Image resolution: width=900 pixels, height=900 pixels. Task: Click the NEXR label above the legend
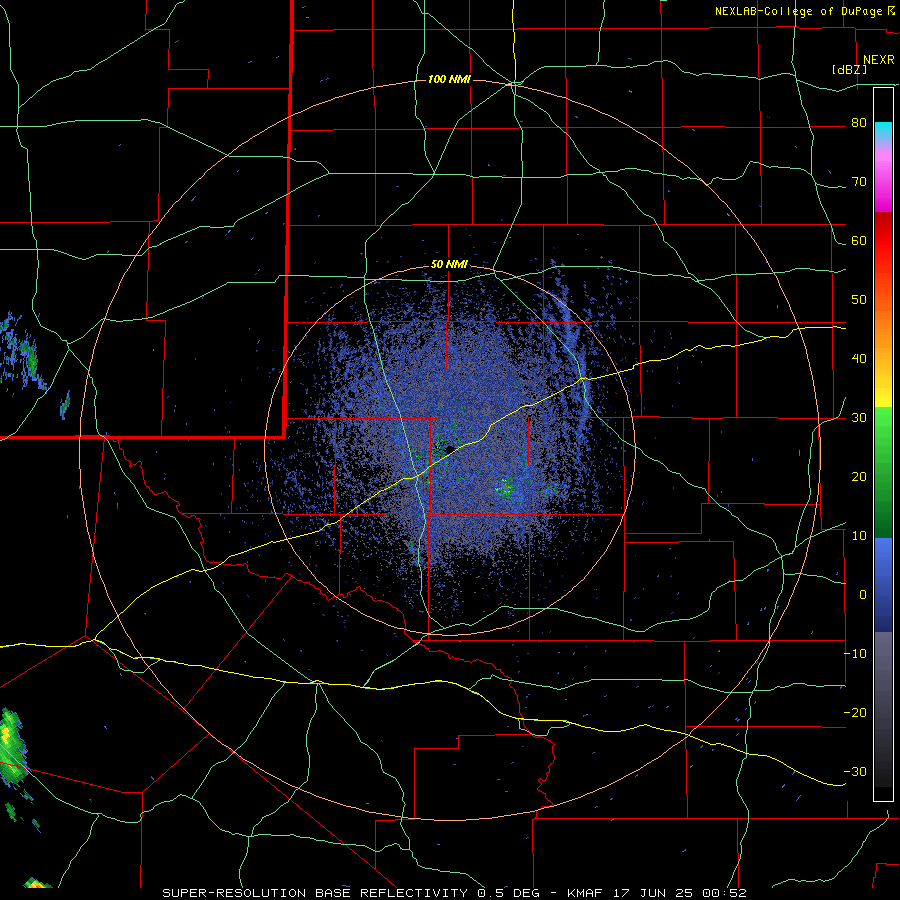click(879, 60)
